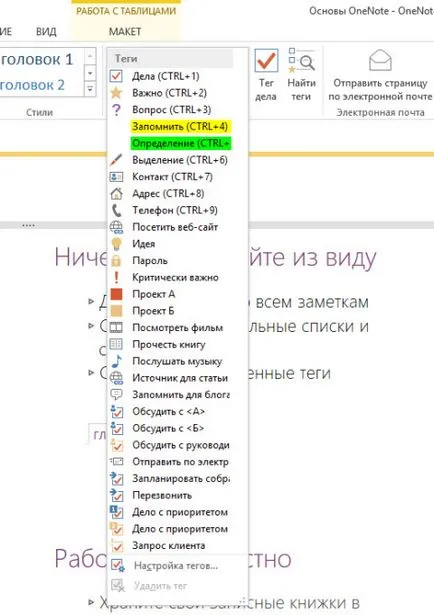Toggle Обсудить с <А> checkbox tag
The width and height of the screenshot is (434, 615).
click(117, 411)
